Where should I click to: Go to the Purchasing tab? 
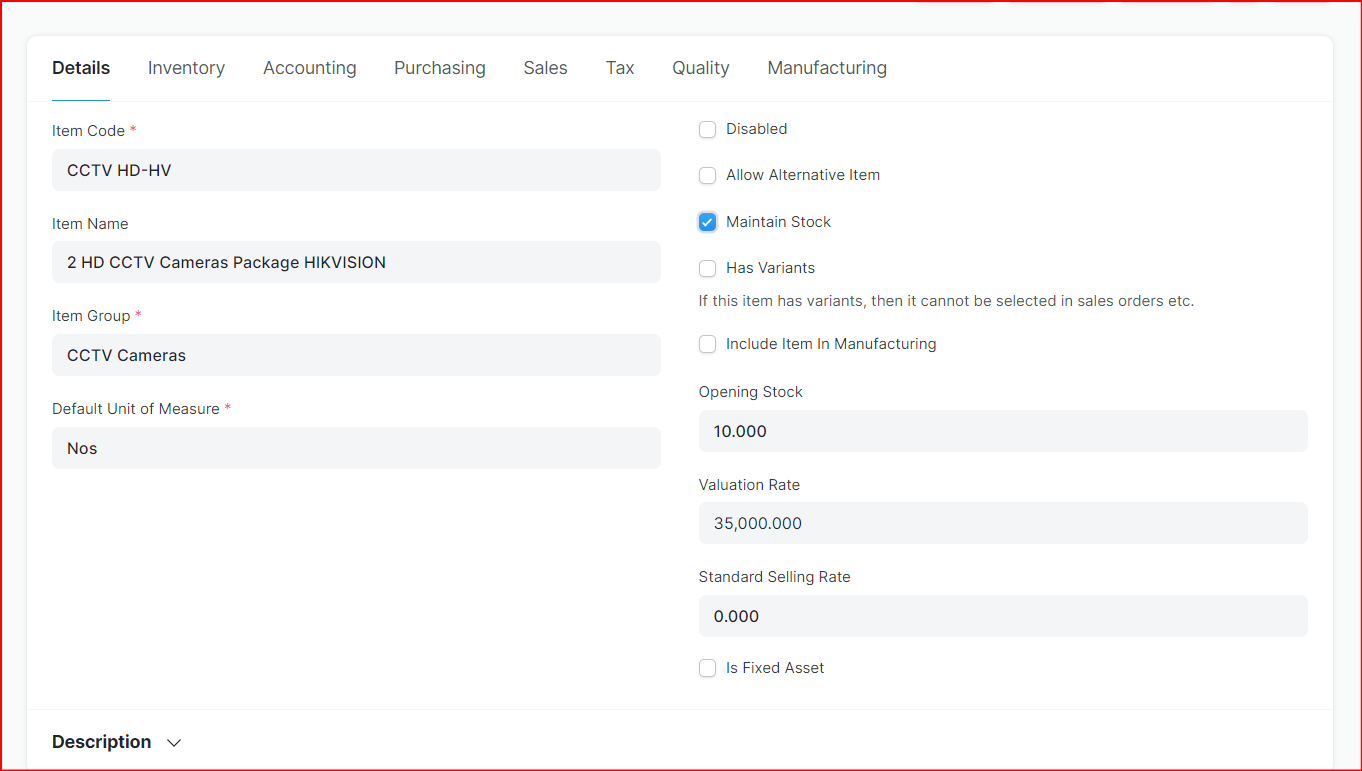click(439, 68)
